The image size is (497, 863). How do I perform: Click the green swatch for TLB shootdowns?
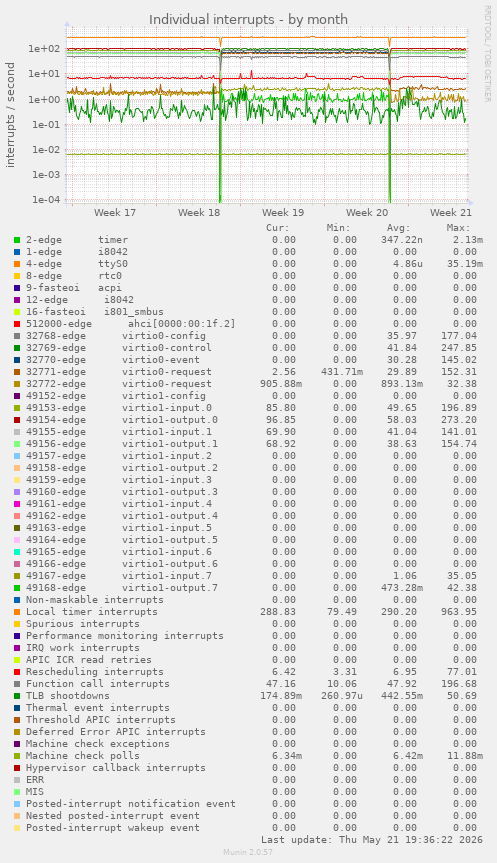[x=17, y=696]
